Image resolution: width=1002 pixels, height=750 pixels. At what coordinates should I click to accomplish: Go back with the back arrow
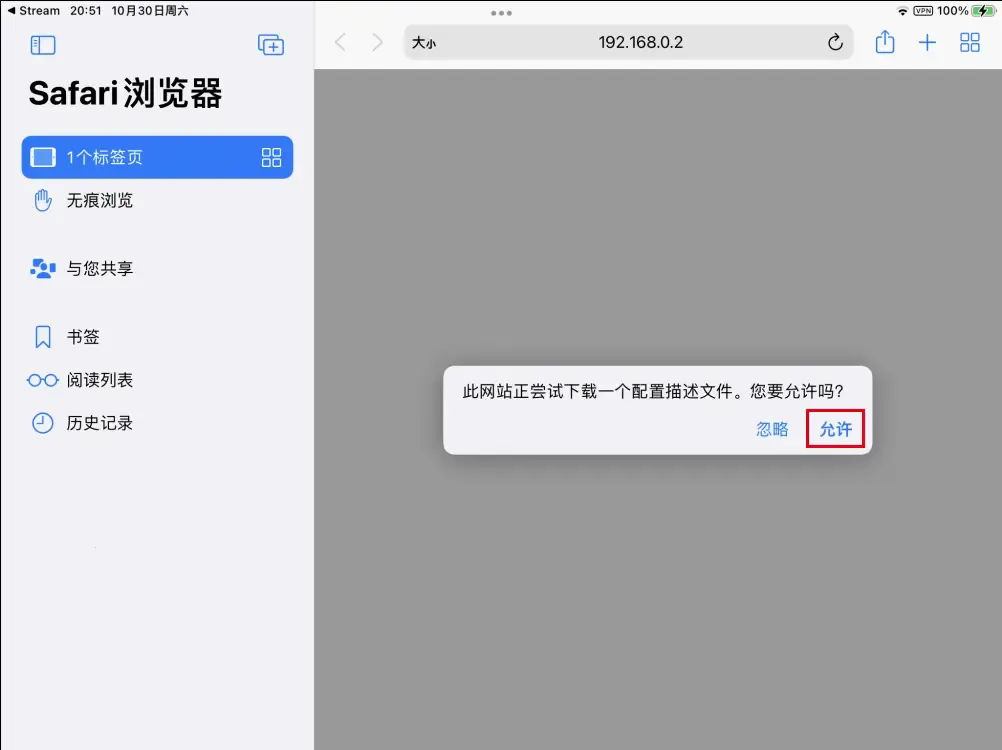(340, 42)
